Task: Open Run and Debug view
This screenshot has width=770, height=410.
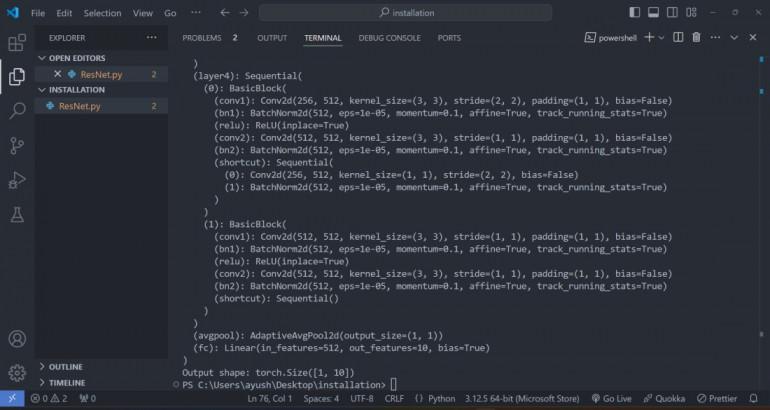Action: point(17,180)
